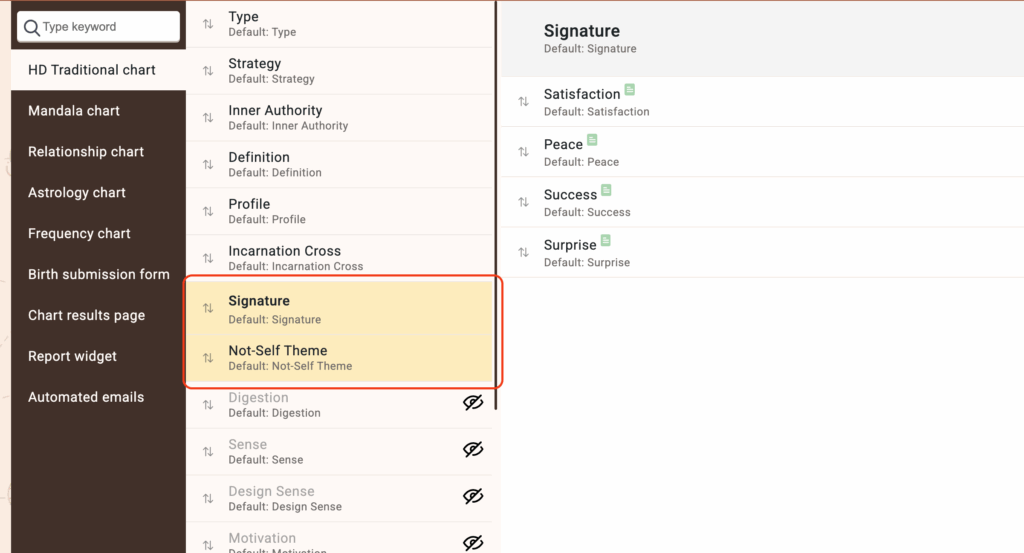Click the reorder arrows beside Type
This screenshot has width=1024, height=553.
[x=208, y=24]
